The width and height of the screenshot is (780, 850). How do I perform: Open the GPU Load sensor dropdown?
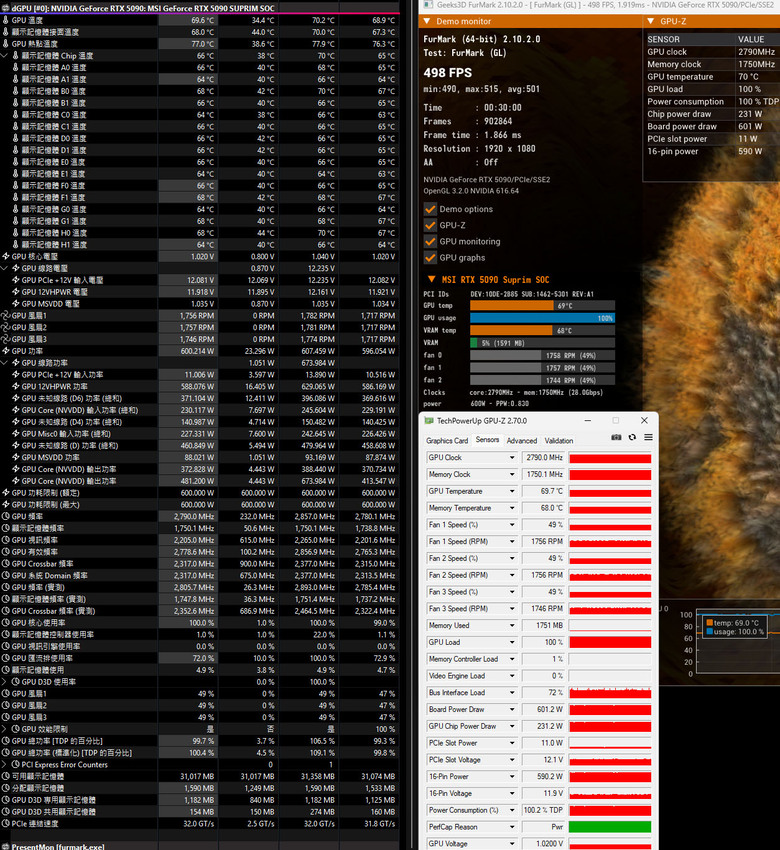click(x=512, y=642)
